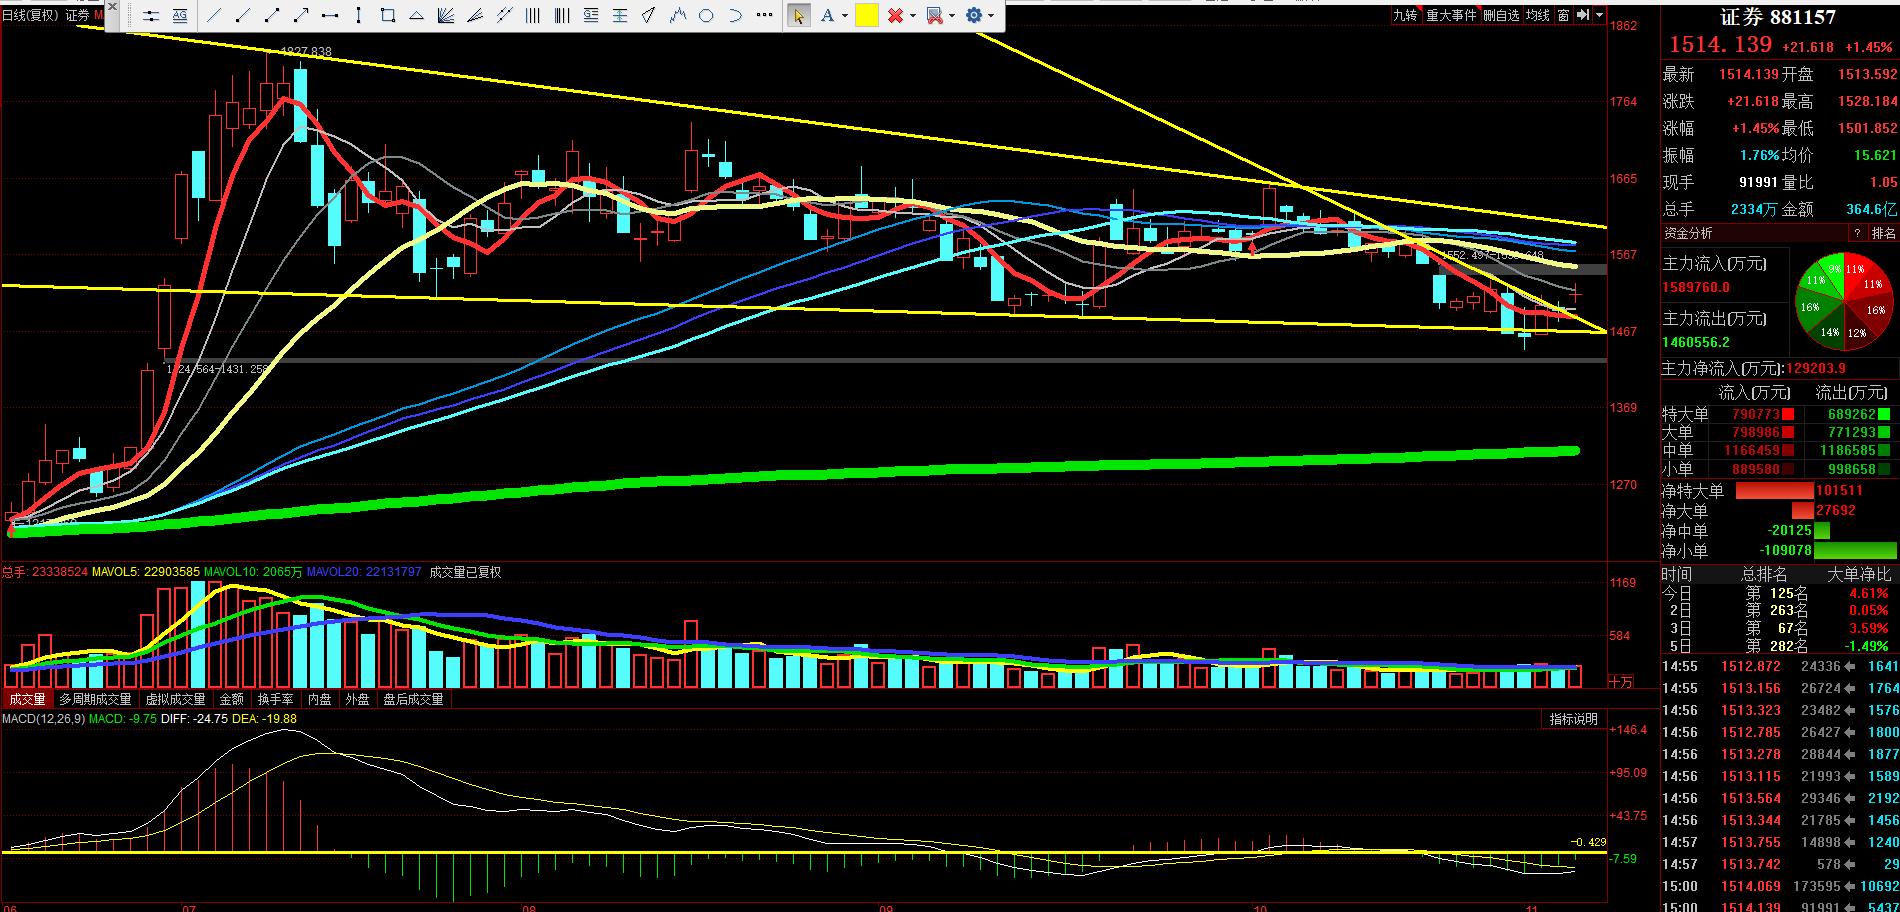
Task: Switch to the 成交量 volume tab
Action: tap(27, 699)
